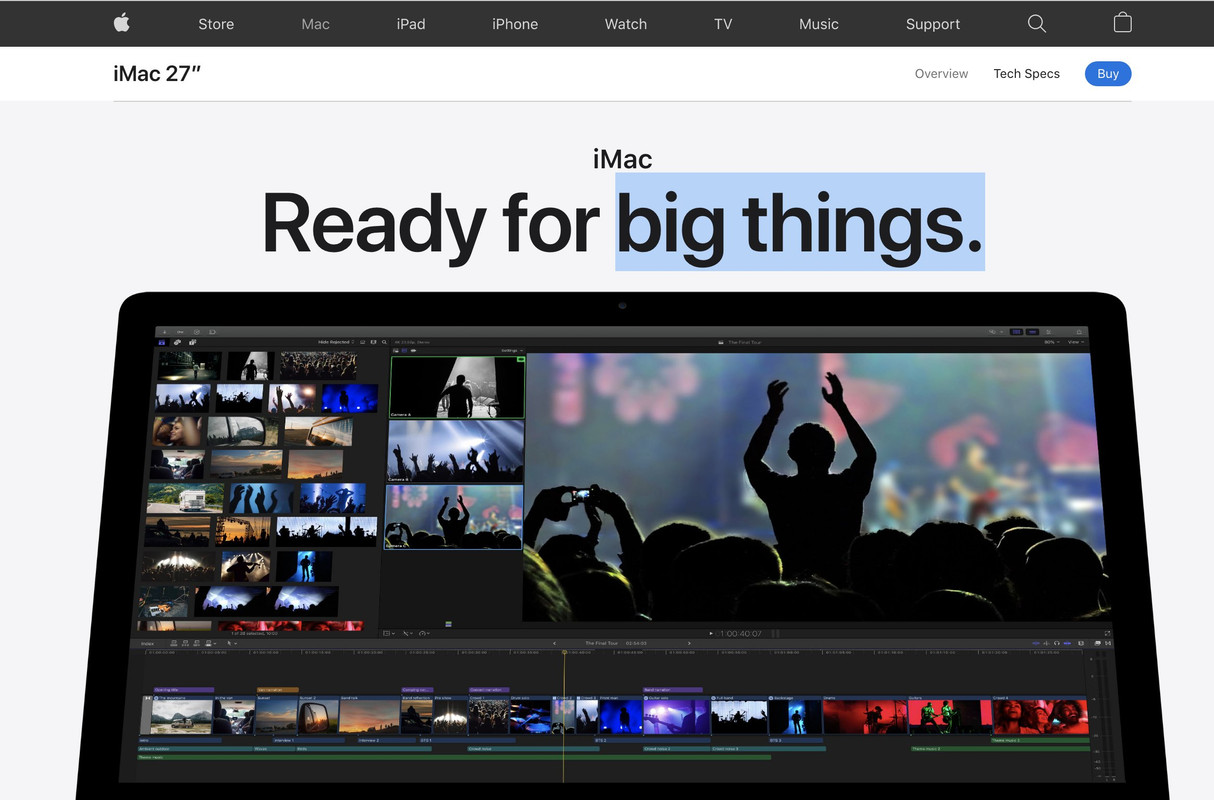Open the Store menu item
1214x800 pixels.
pos(216,24)
